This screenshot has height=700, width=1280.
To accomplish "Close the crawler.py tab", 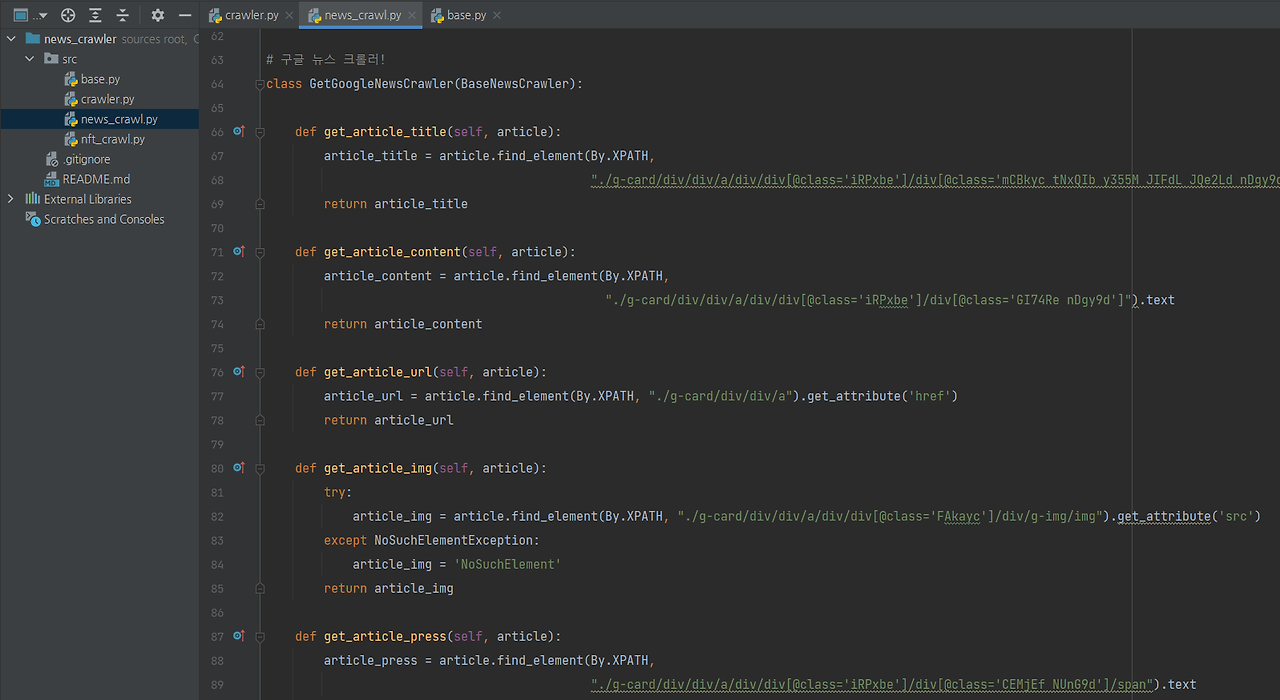I will click(289, 15).
